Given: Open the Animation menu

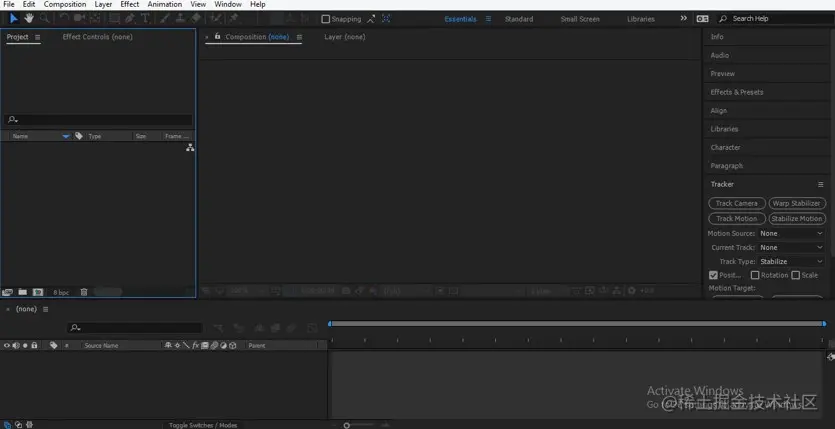Looking at the screenshot, I should tap(165, 4).
